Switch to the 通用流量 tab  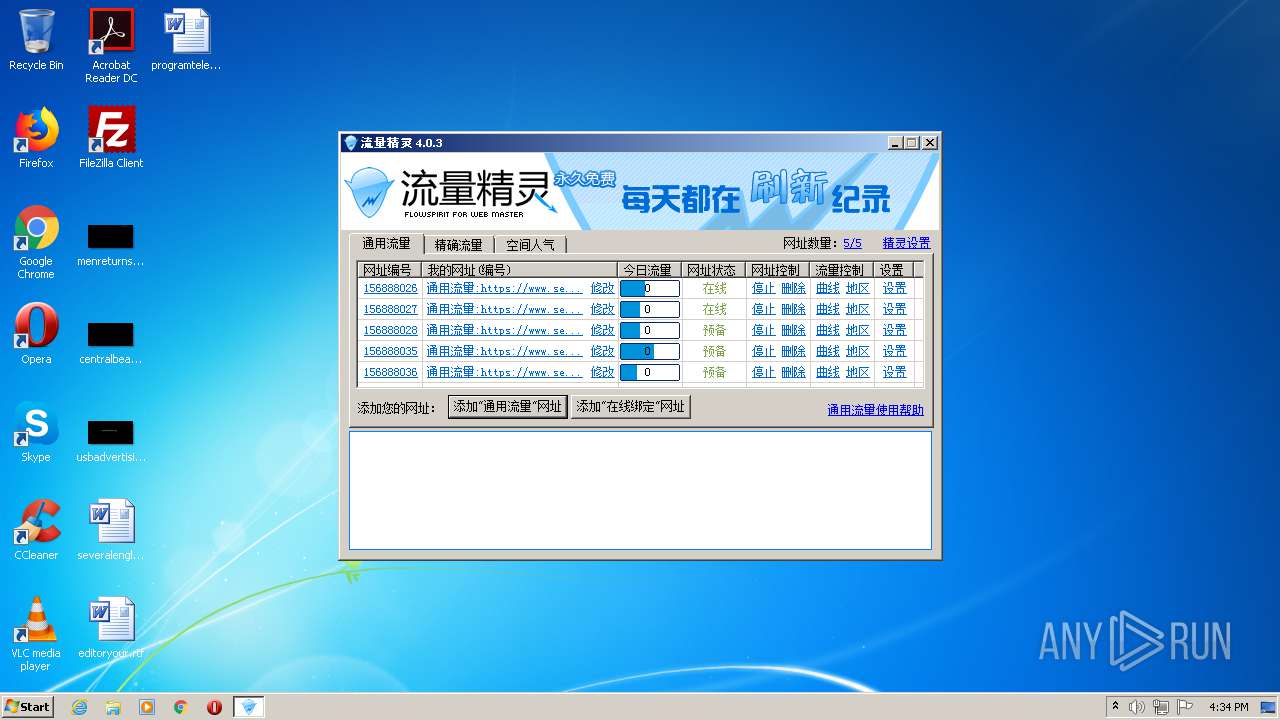[386, 243]
